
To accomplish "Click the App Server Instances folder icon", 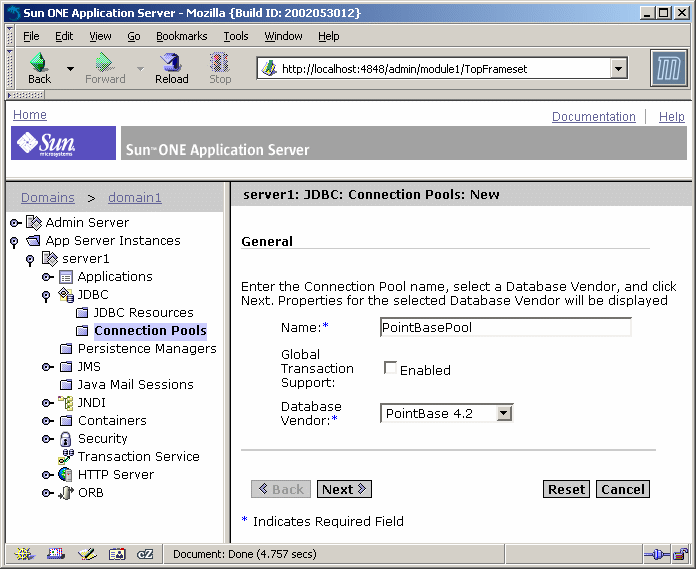I will point(34,240).
